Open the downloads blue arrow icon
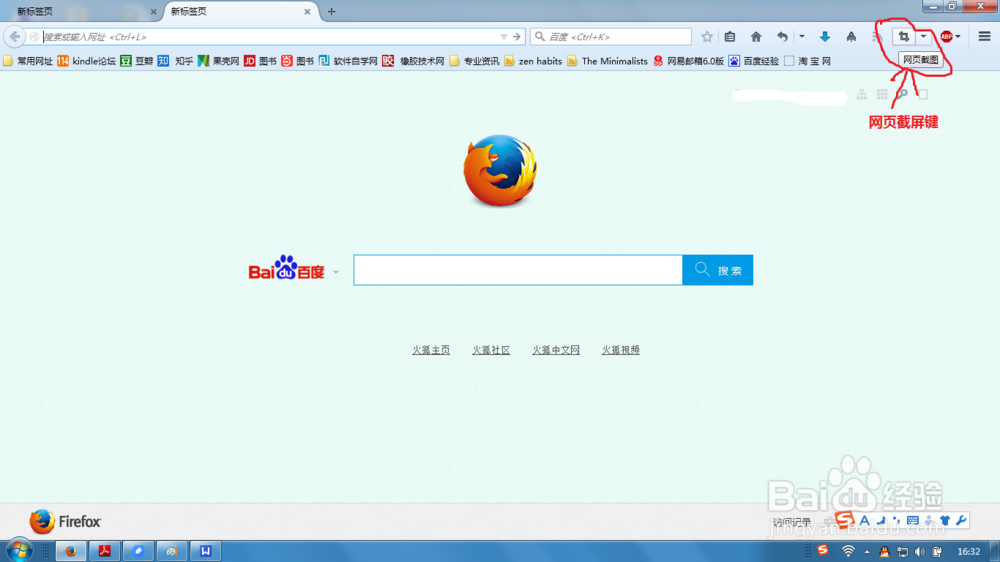1000x562 pixels. tap(825, 37)
